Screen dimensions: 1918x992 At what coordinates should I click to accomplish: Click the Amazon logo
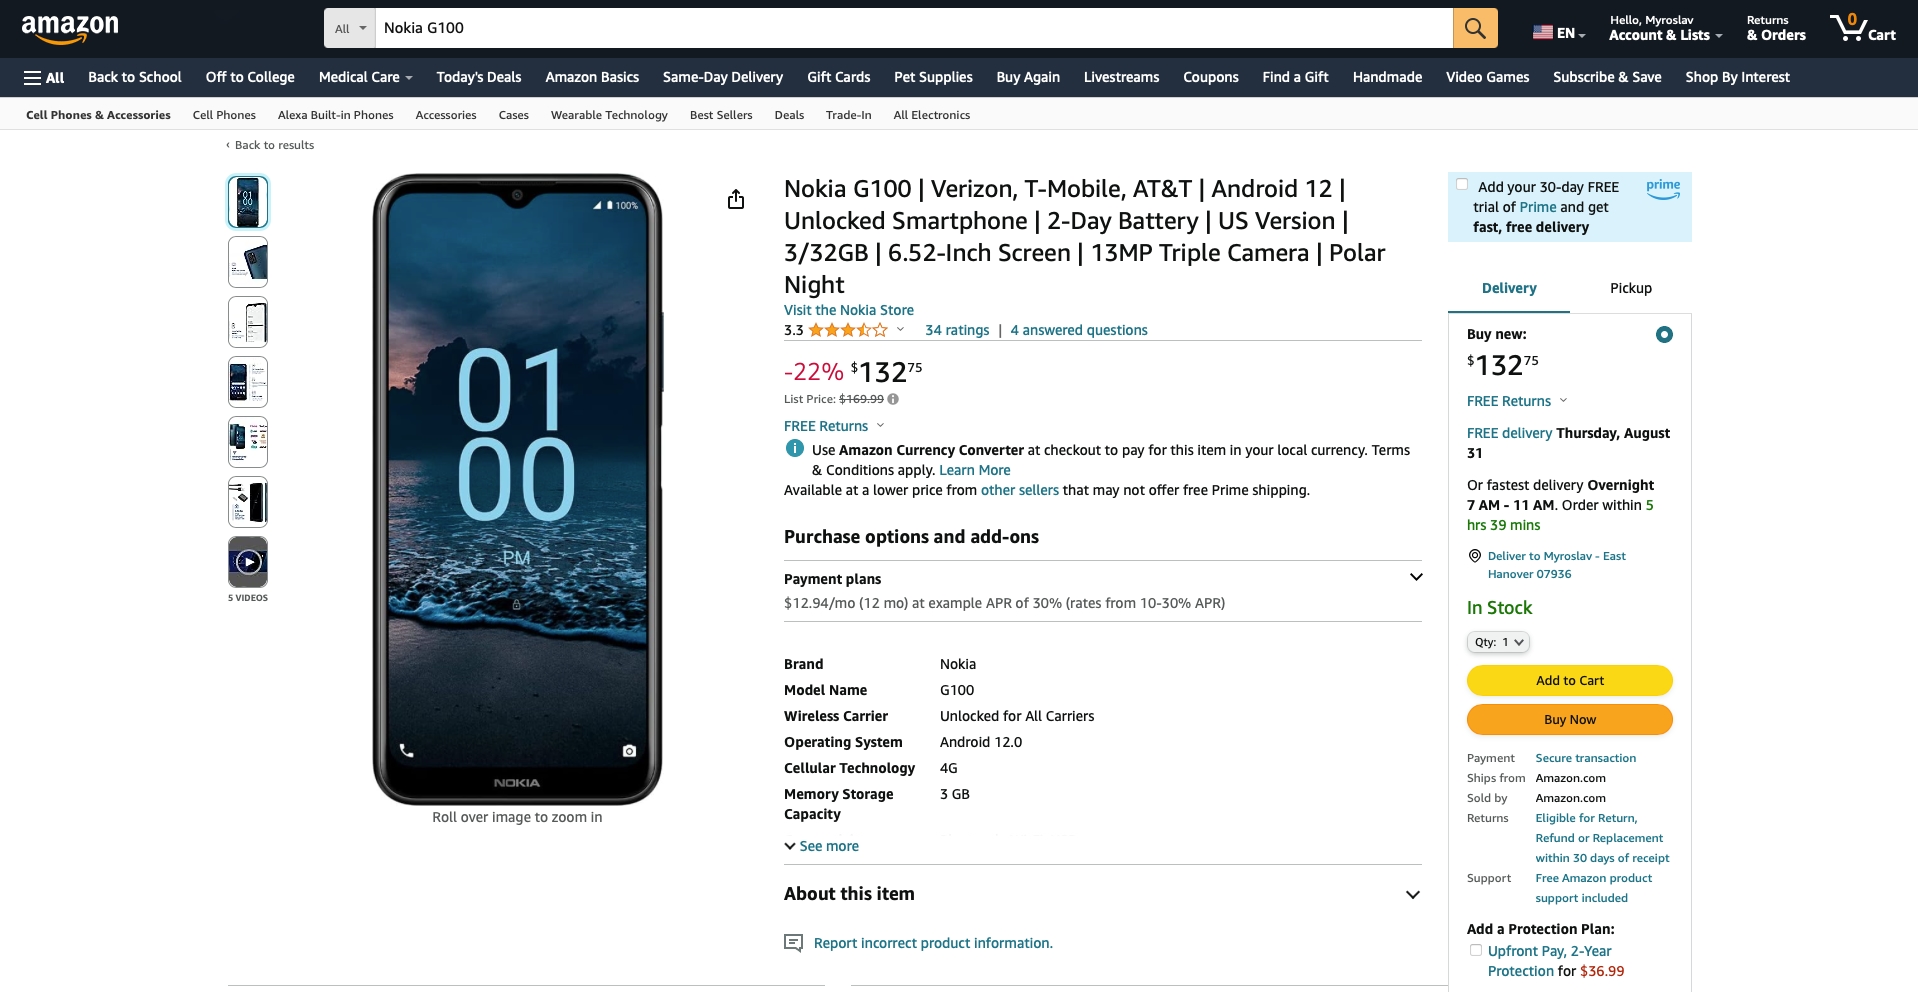click(70, 28)
